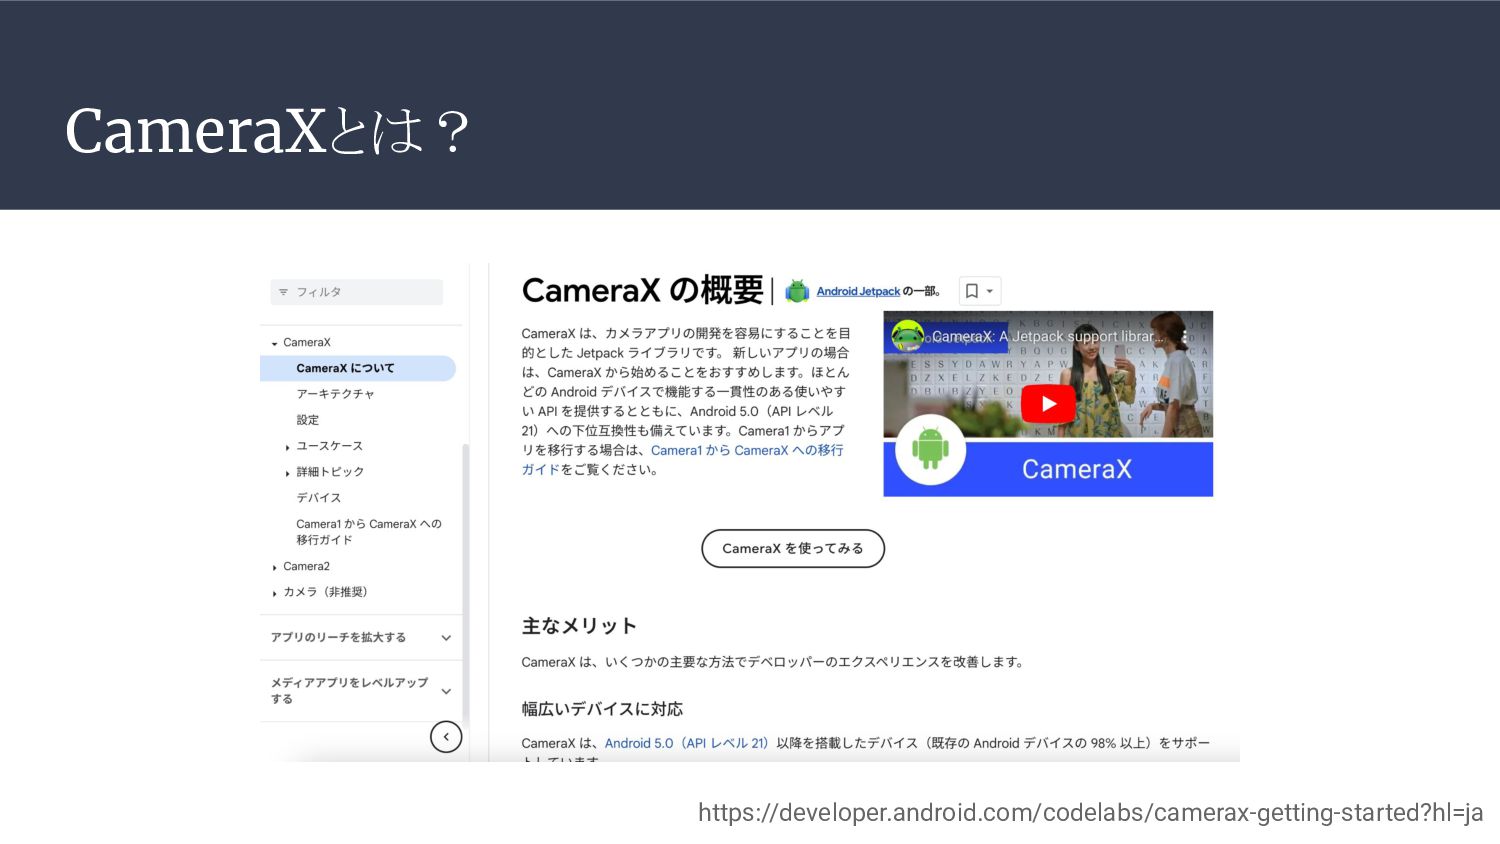Click the Android Jetpack logo icon
The image size is (1500, 844).
coord(797,291)
